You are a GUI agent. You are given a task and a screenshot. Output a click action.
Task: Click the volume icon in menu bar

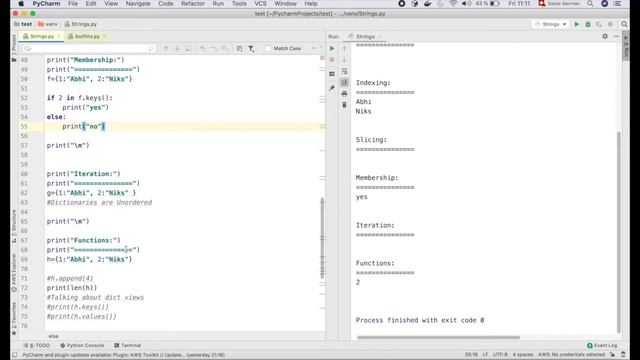pyautogui.click(x=466, y=4)
